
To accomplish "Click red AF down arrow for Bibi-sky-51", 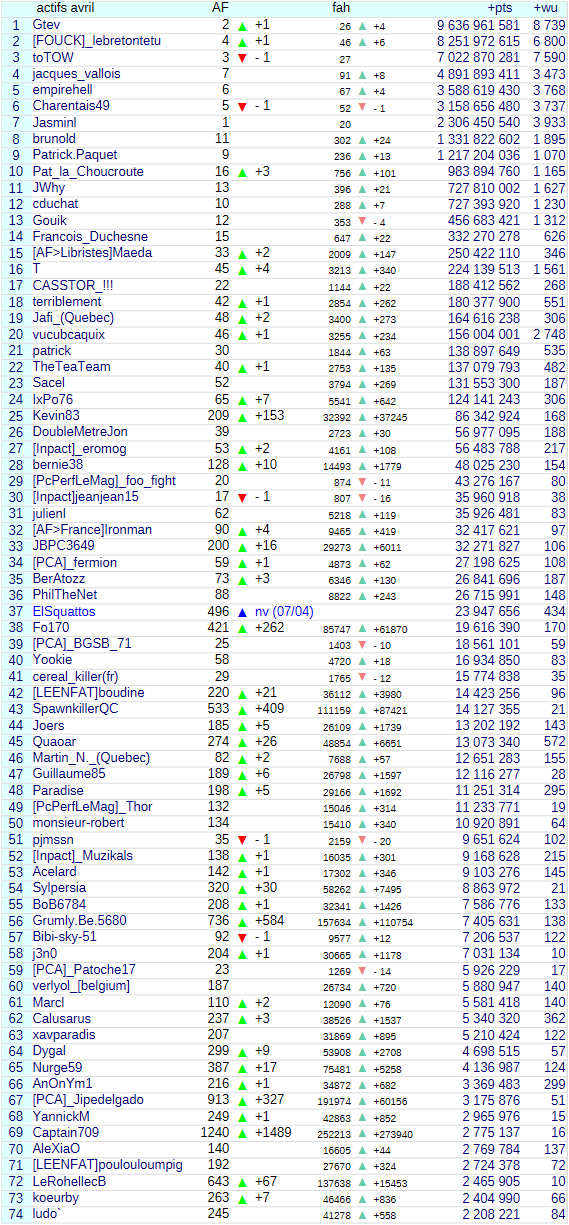I will [243, 937].
